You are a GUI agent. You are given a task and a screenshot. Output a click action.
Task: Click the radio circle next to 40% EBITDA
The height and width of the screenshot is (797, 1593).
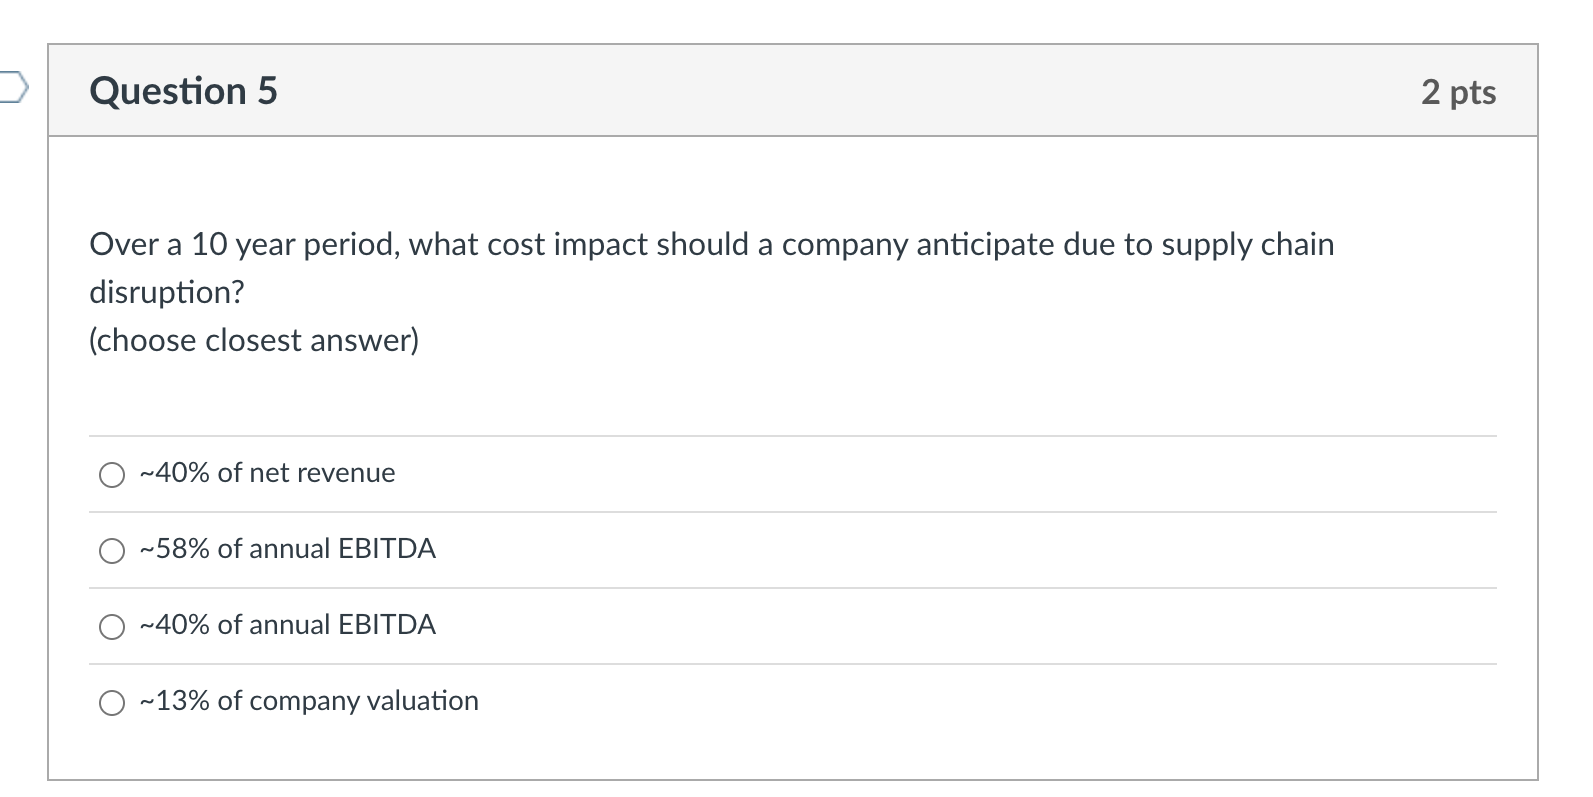point(112,627)
